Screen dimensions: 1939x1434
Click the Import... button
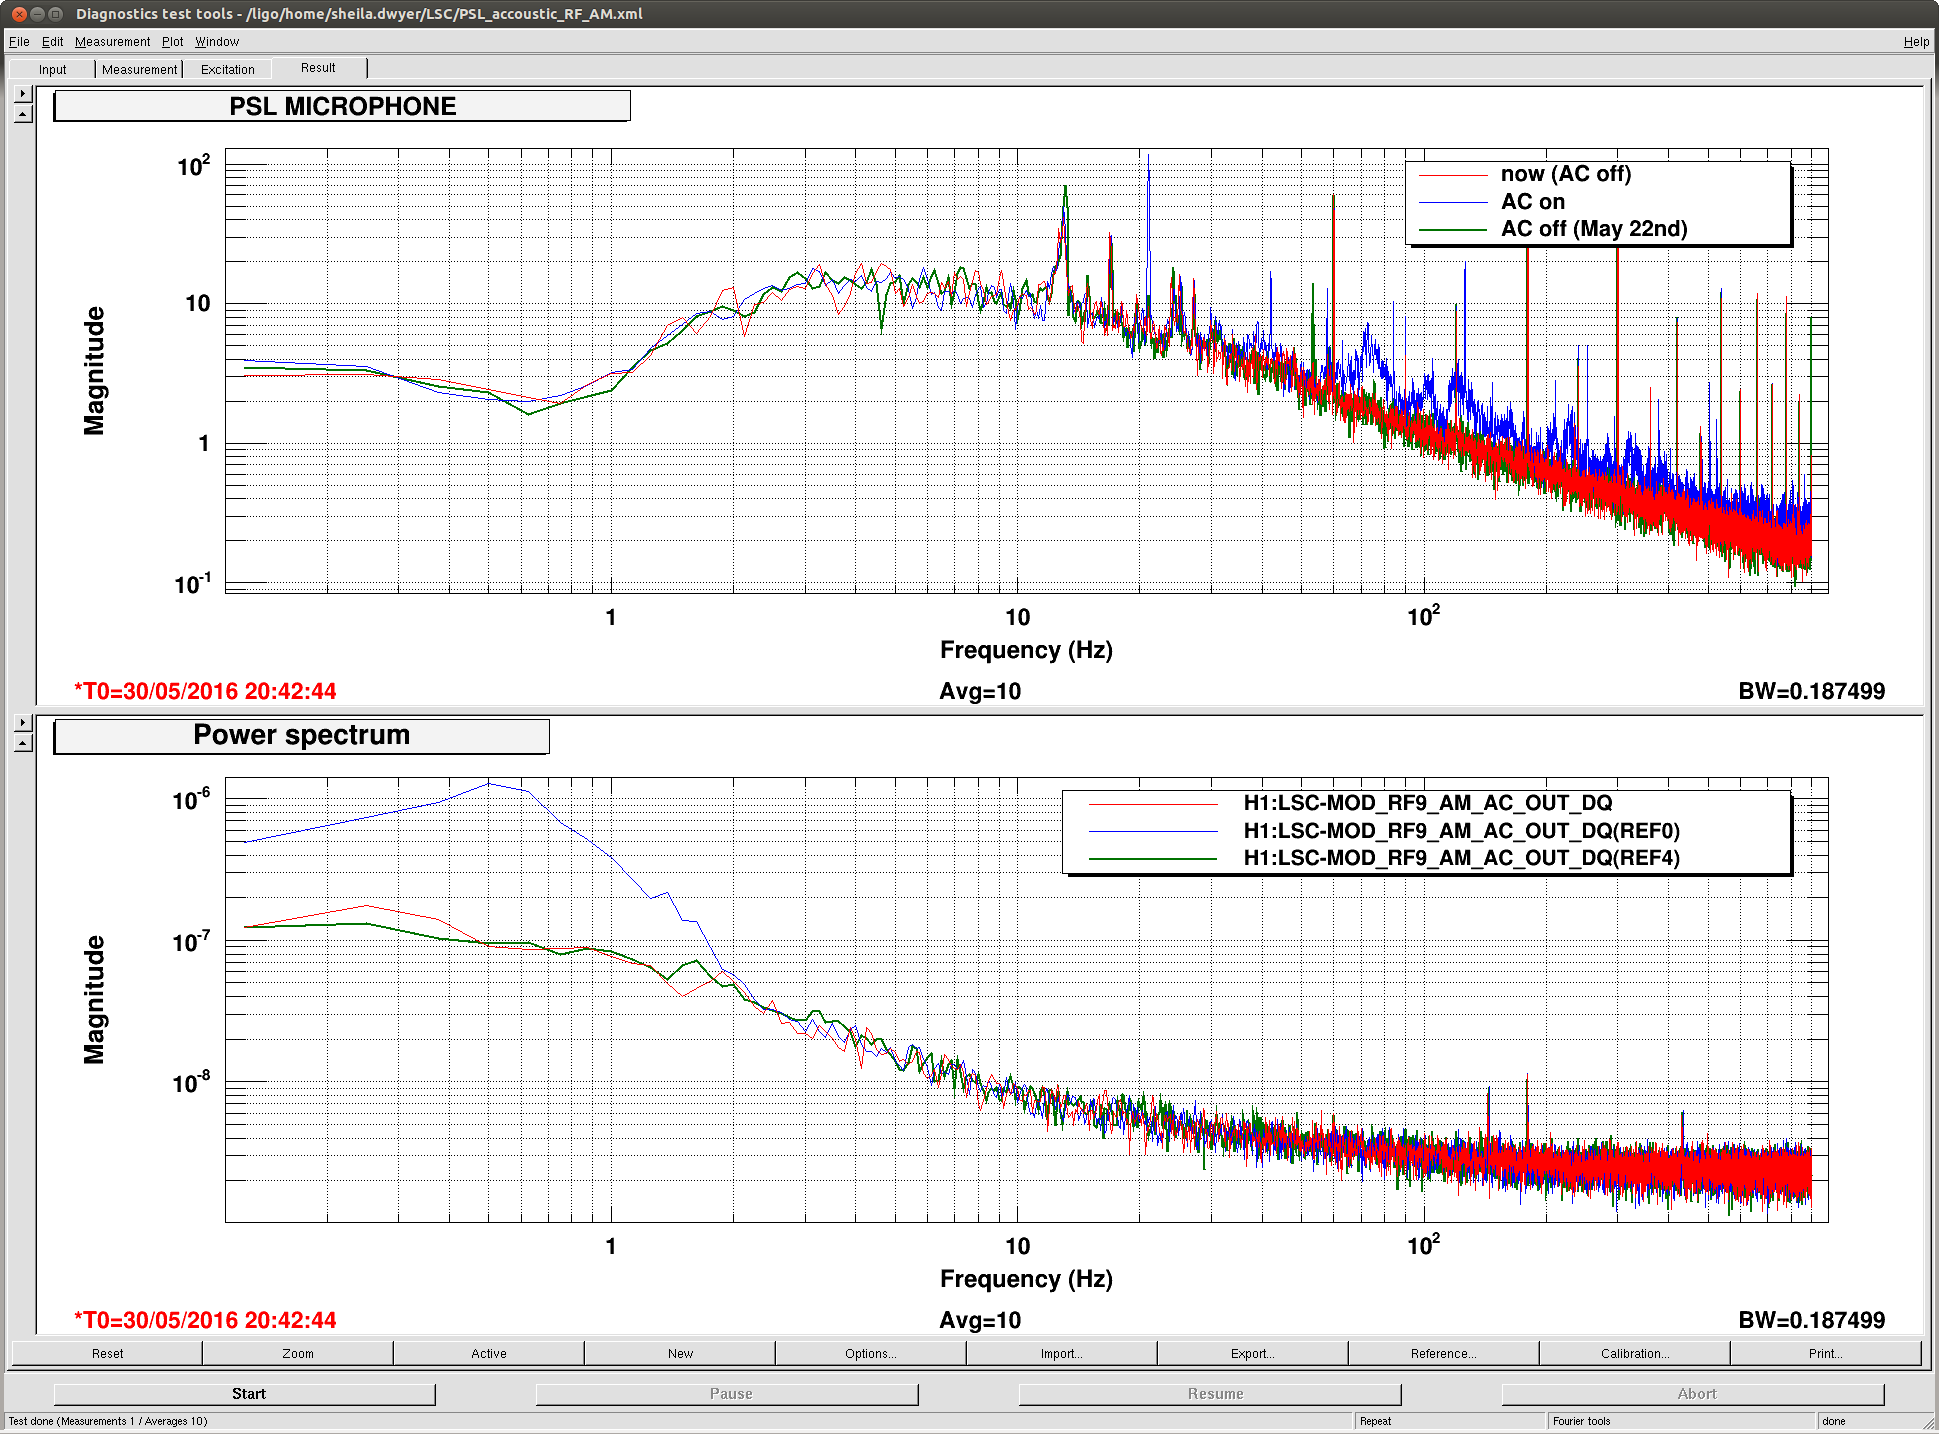(1062, 1353)
